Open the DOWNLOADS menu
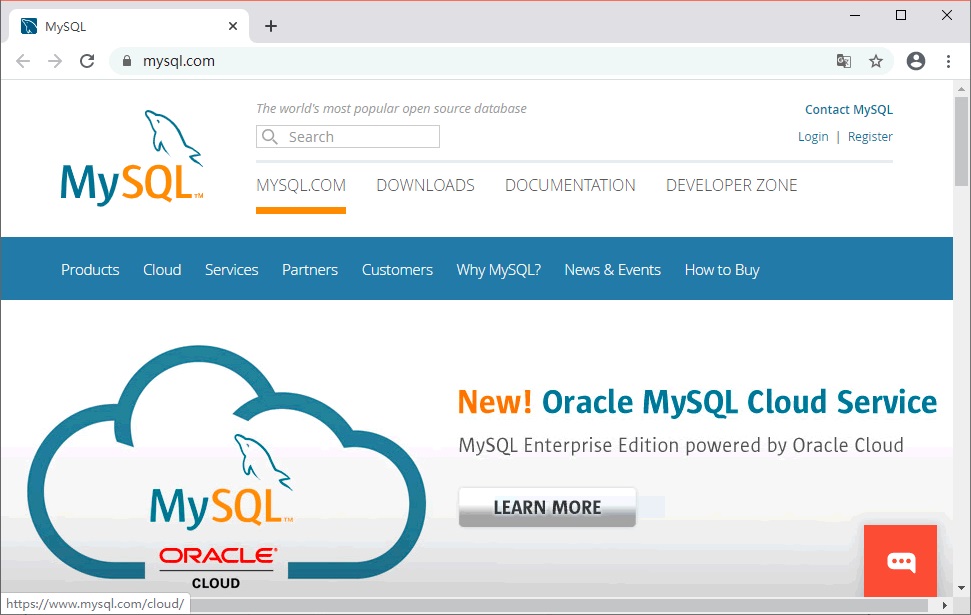 pyautogui.click(x=425, y=185)
